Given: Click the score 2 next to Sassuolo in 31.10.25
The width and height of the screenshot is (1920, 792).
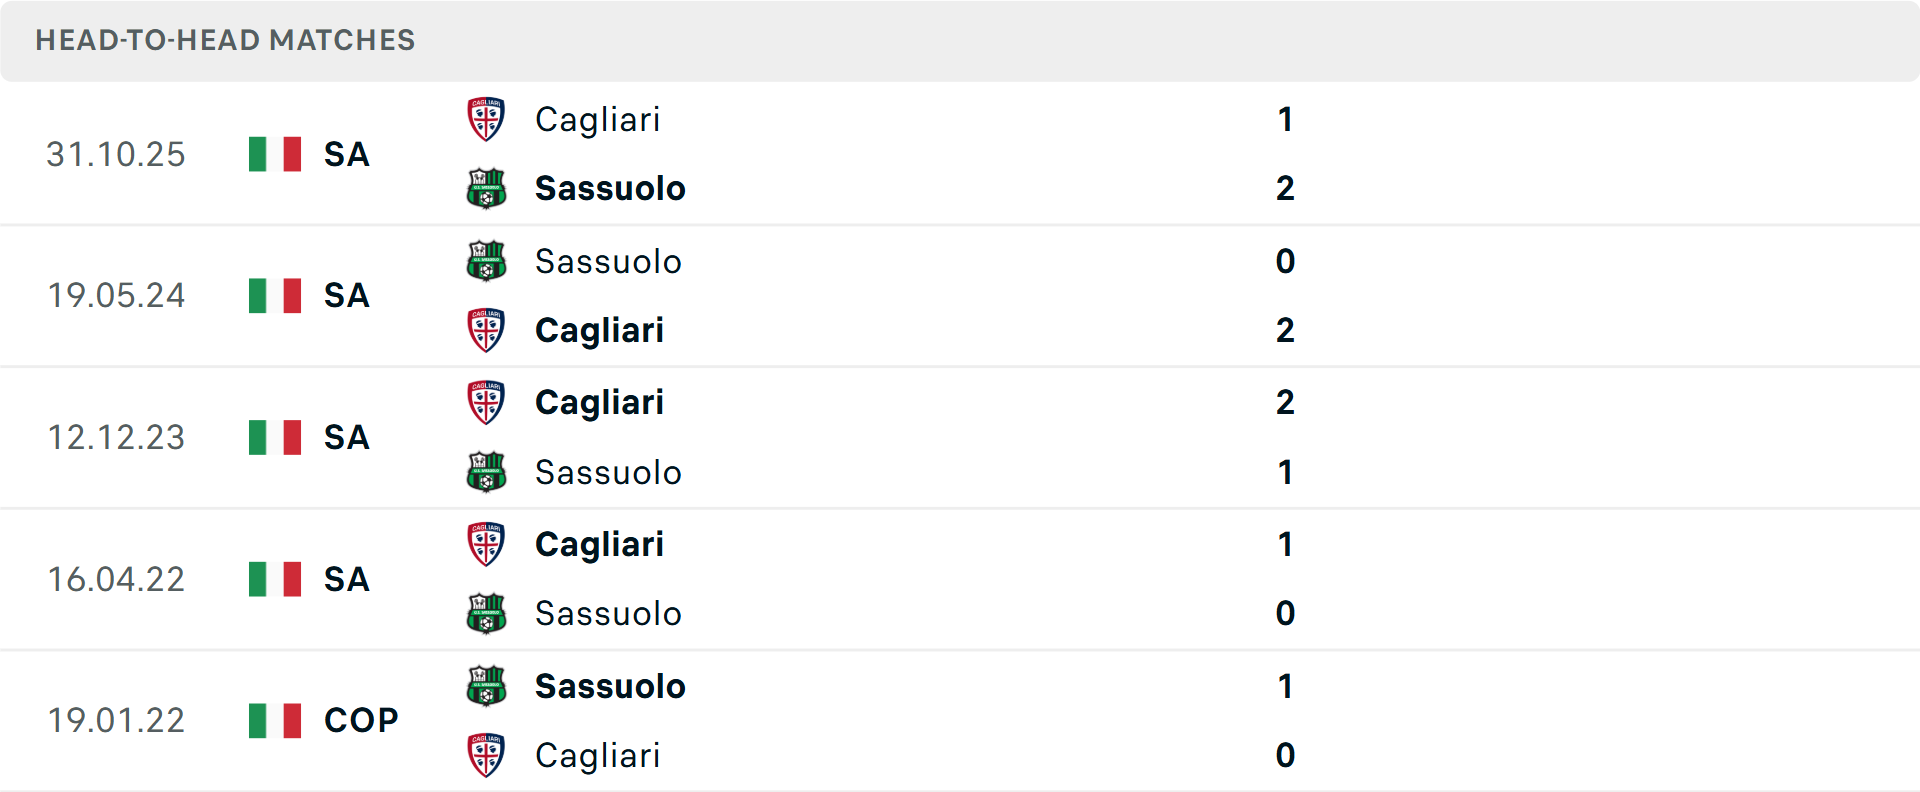Looking at the screenshot, I should [x=1286, y=188].
